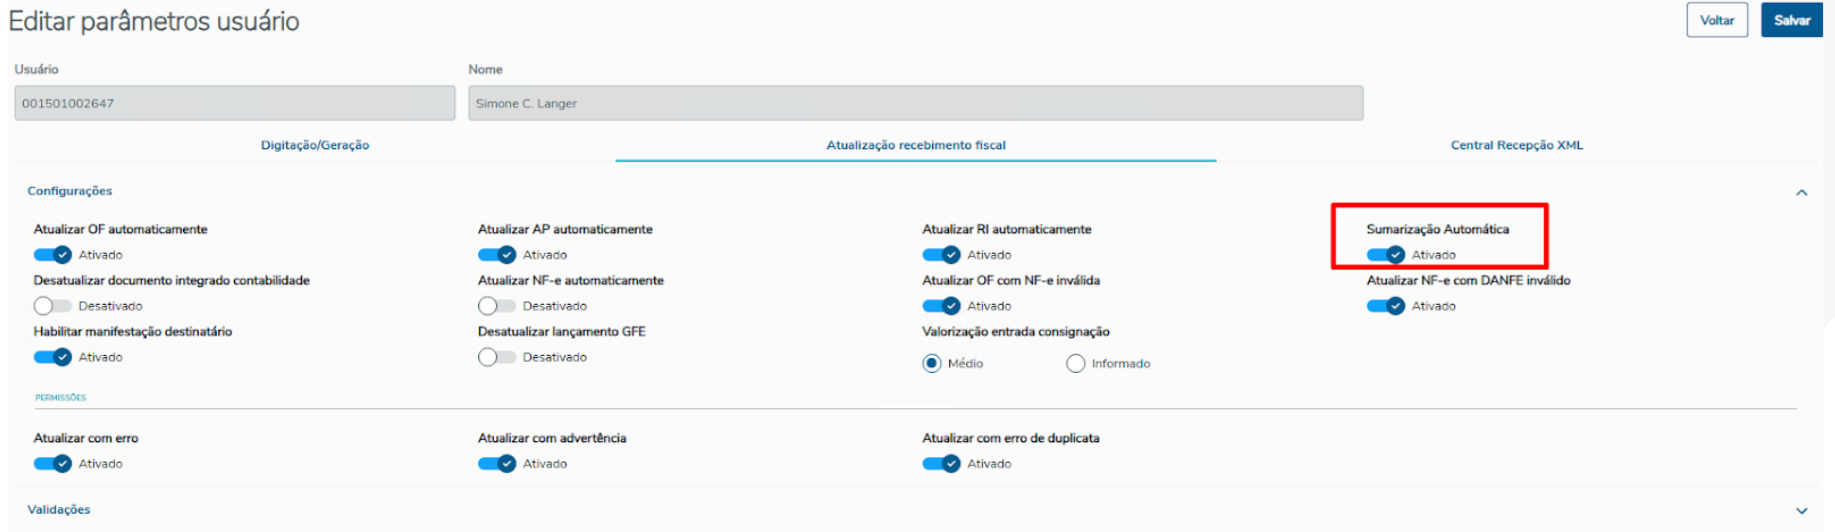Select the Médio radio option
The width and height of the screenshot is (1835, 532).
932,363
